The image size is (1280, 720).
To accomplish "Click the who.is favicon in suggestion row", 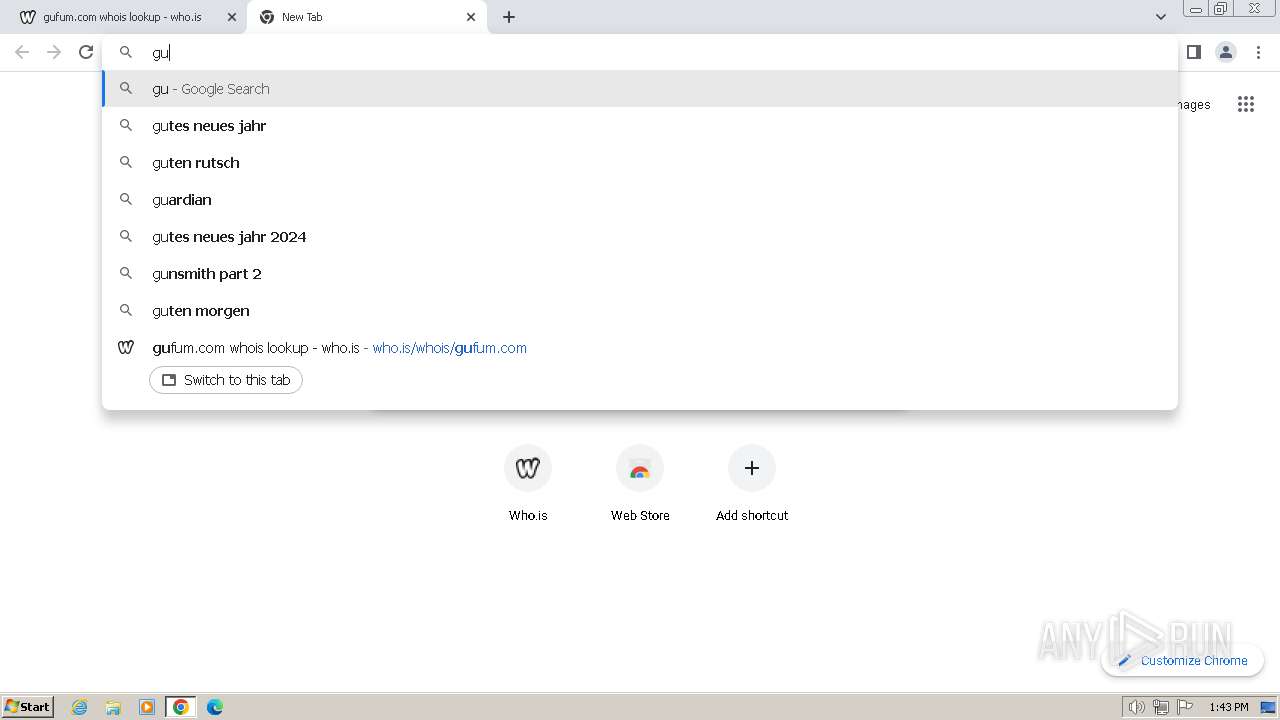I will coord(126,347).
